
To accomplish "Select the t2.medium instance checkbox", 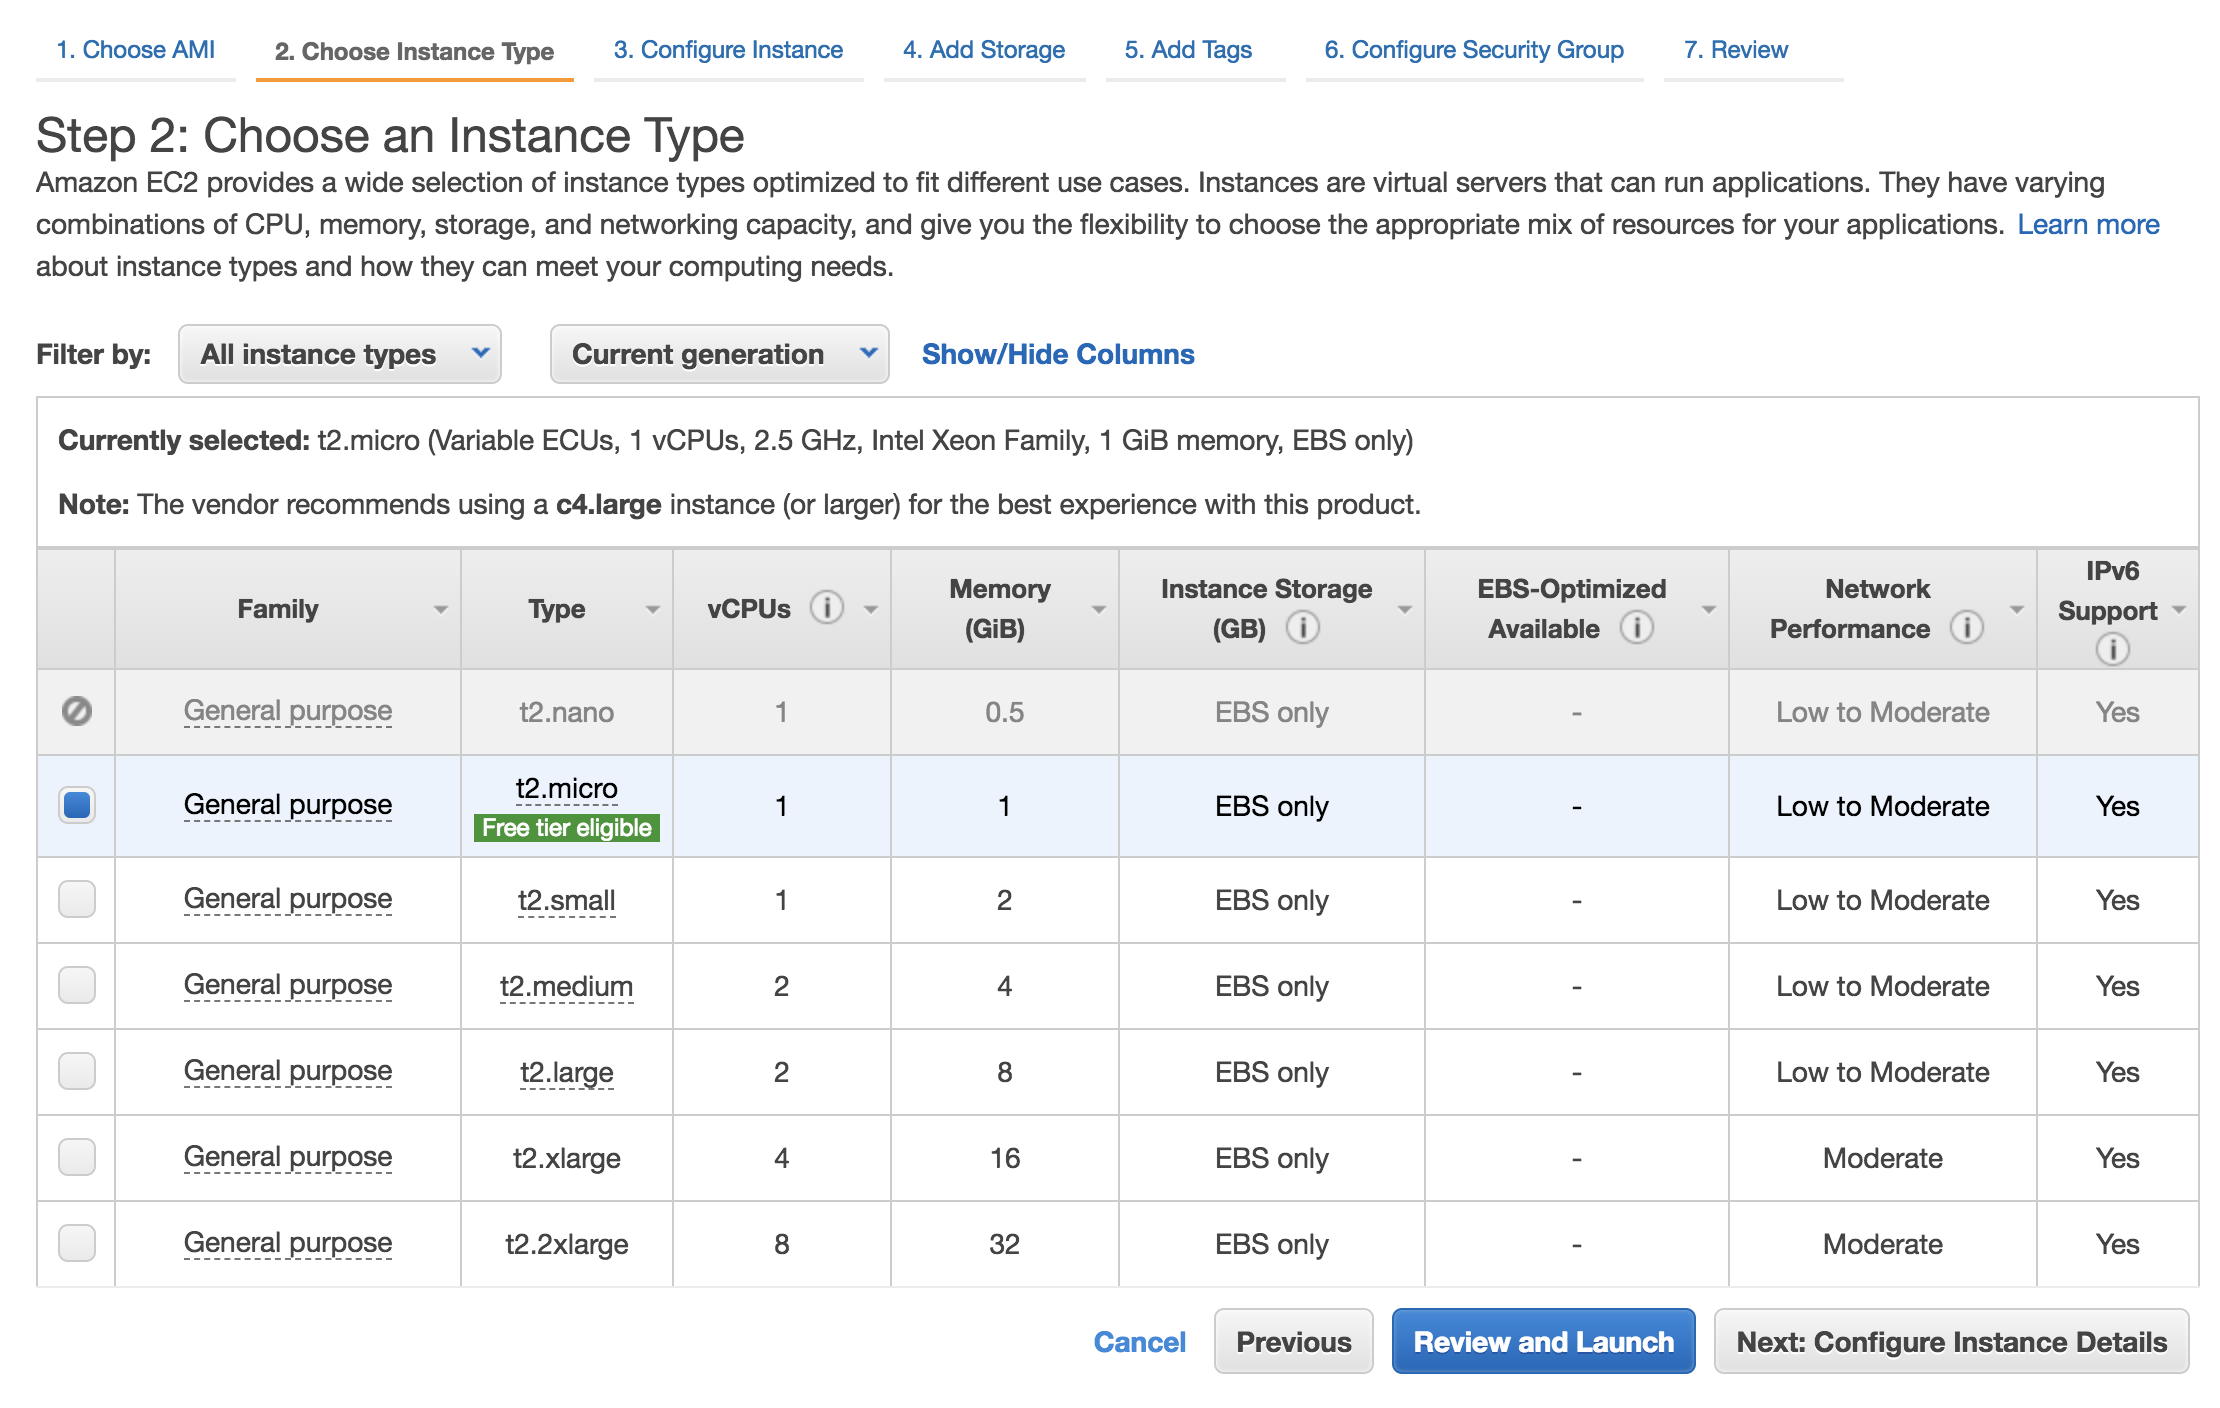I will pyautogui.click(x=77, y=985).
